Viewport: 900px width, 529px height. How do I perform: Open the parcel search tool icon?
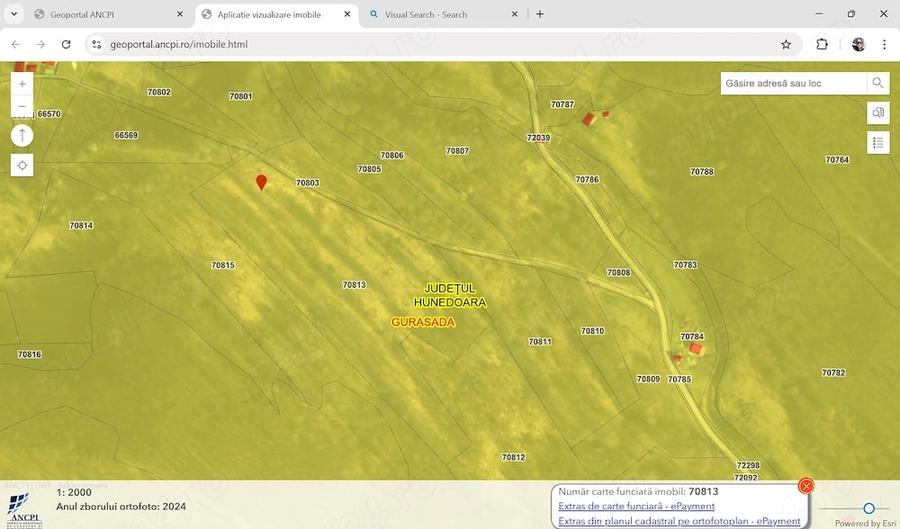878,112
